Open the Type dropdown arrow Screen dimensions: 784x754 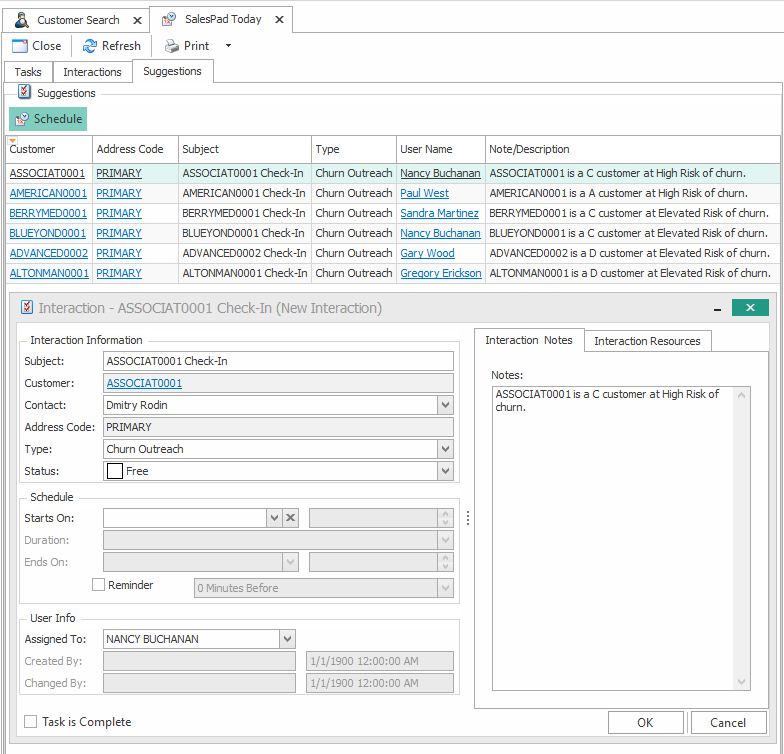click(445, 449)
